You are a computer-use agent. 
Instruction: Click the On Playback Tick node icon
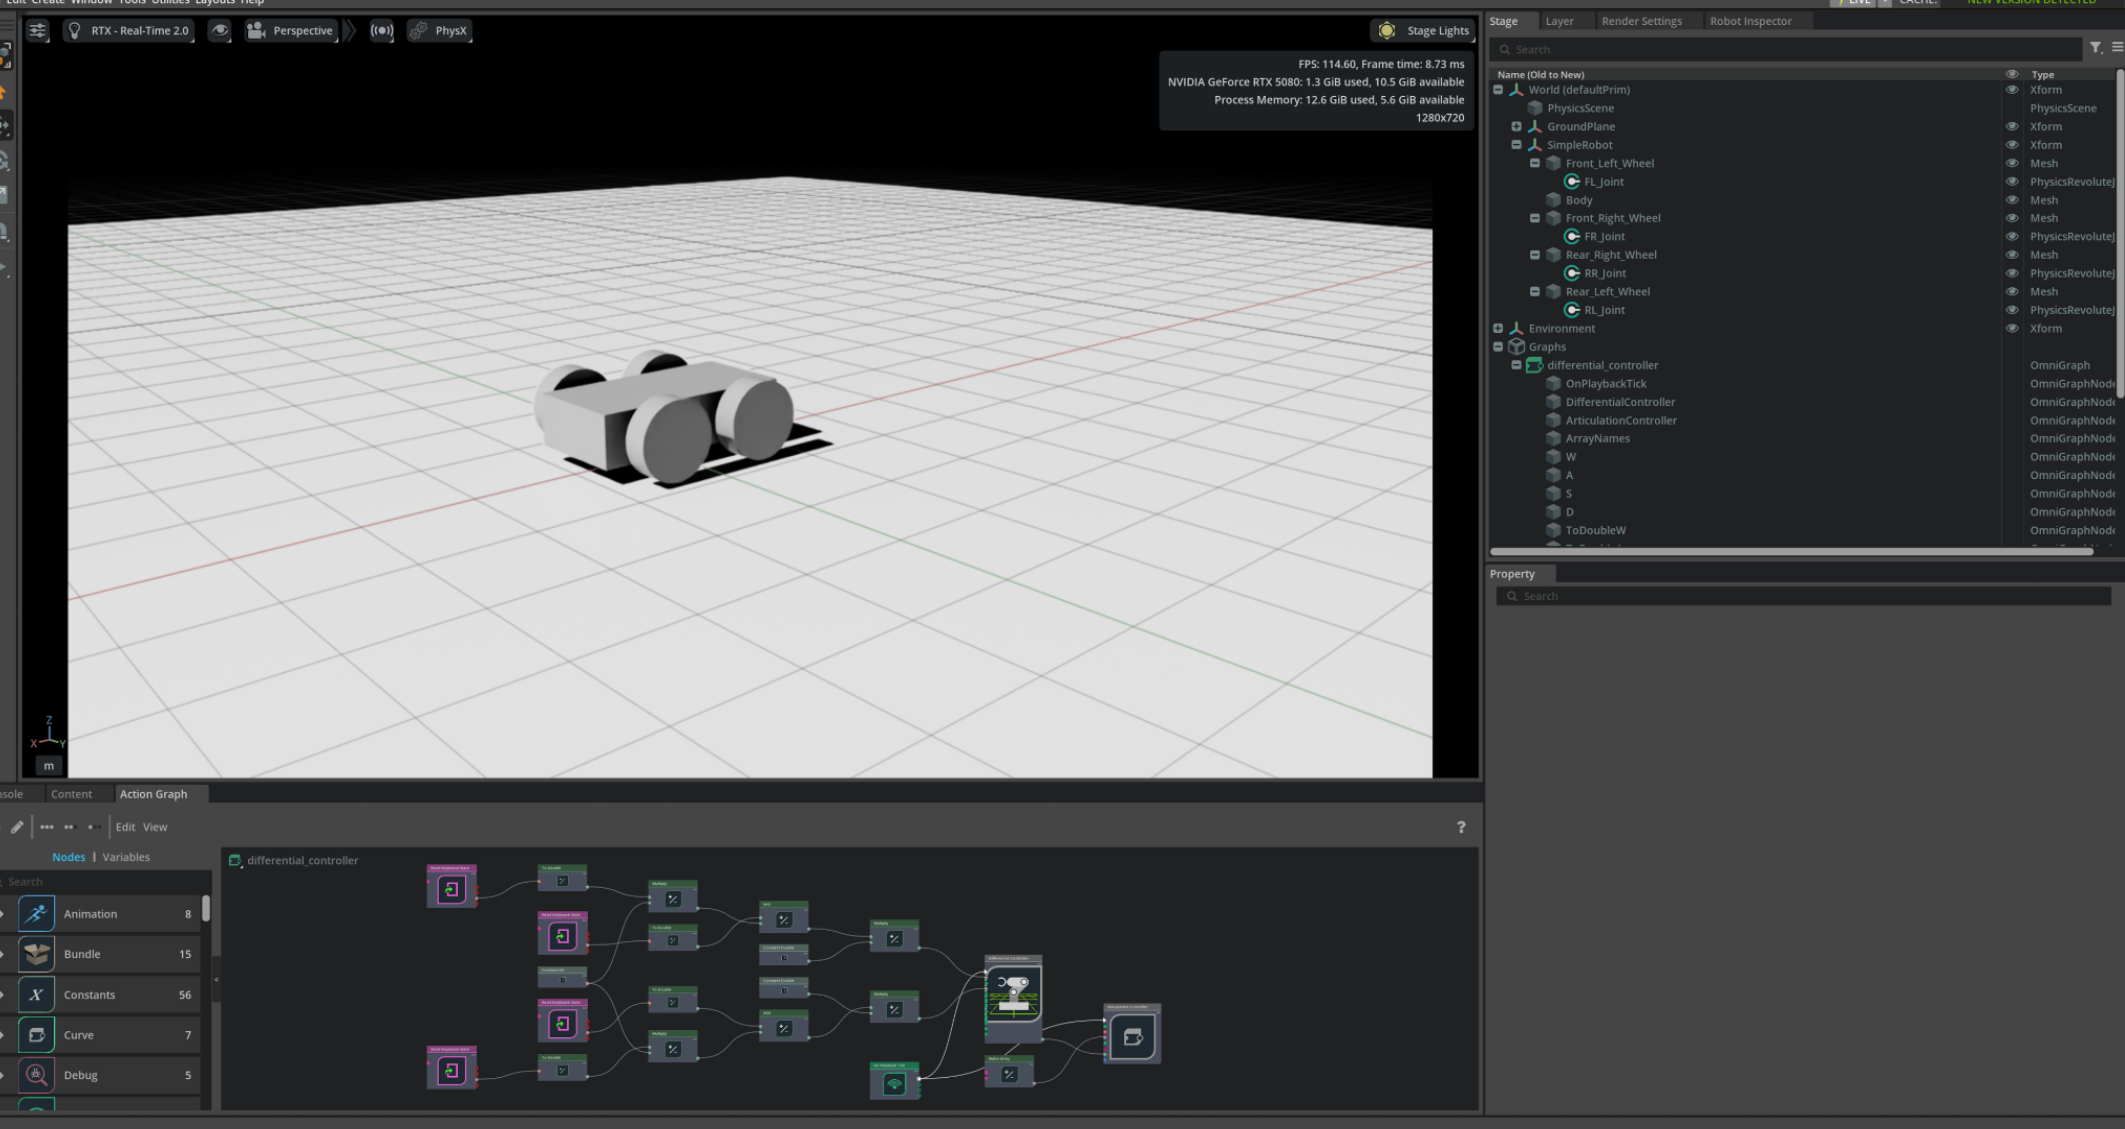894,1083
